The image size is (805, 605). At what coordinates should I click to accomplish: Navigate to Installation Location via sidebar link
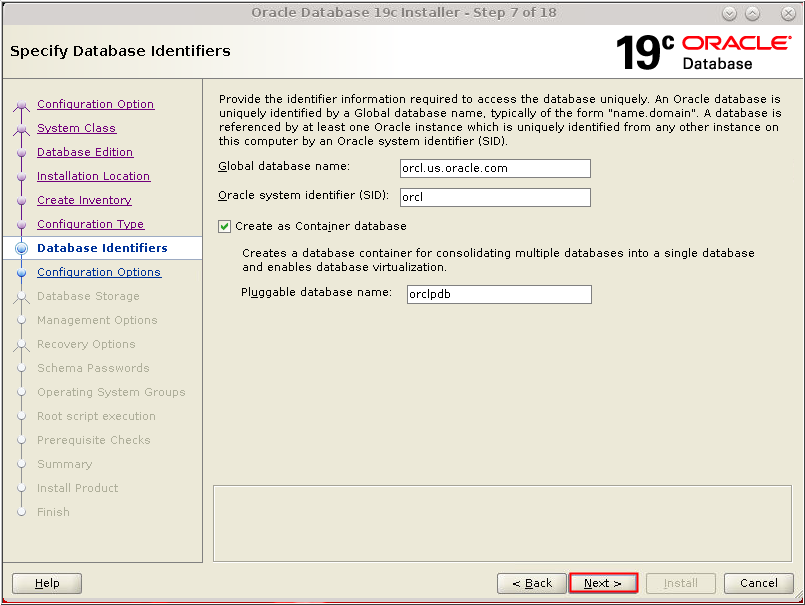pyautogui.click(x=93, y=176)
